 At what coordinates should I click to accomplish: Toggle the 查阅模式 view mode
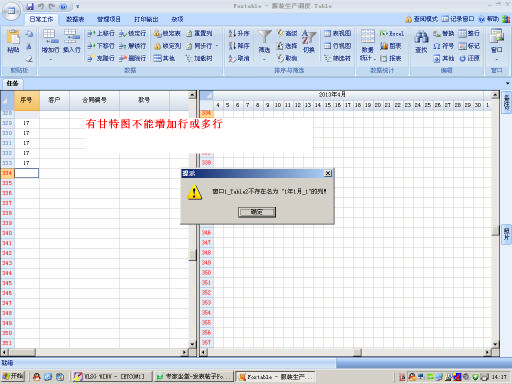422,19
